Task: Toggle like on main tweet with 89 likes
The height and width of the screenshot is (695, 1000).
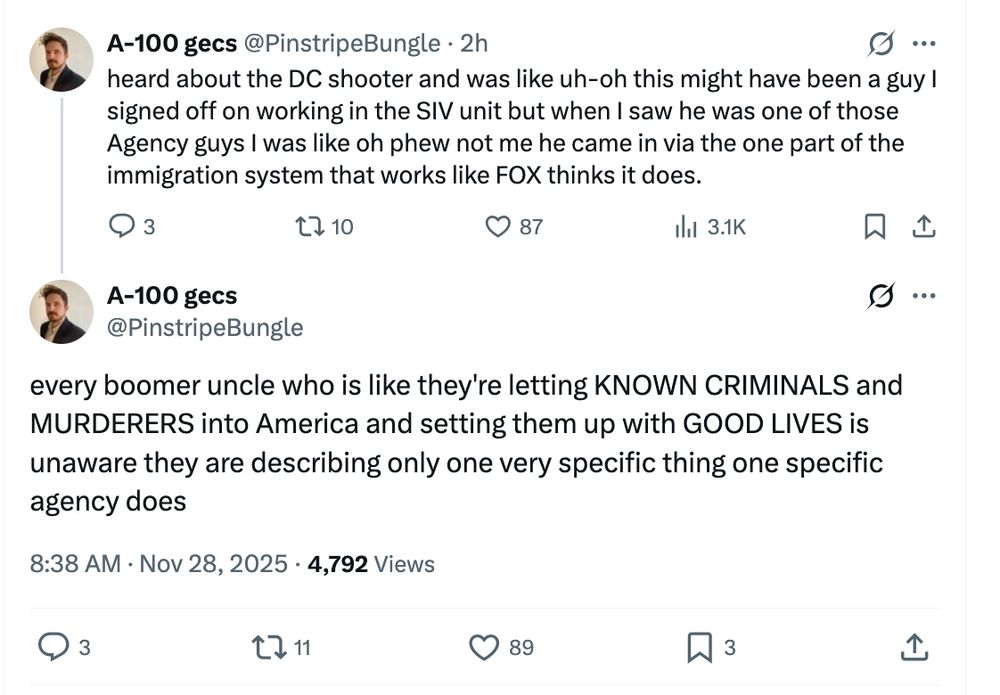Action: (485, 648)
